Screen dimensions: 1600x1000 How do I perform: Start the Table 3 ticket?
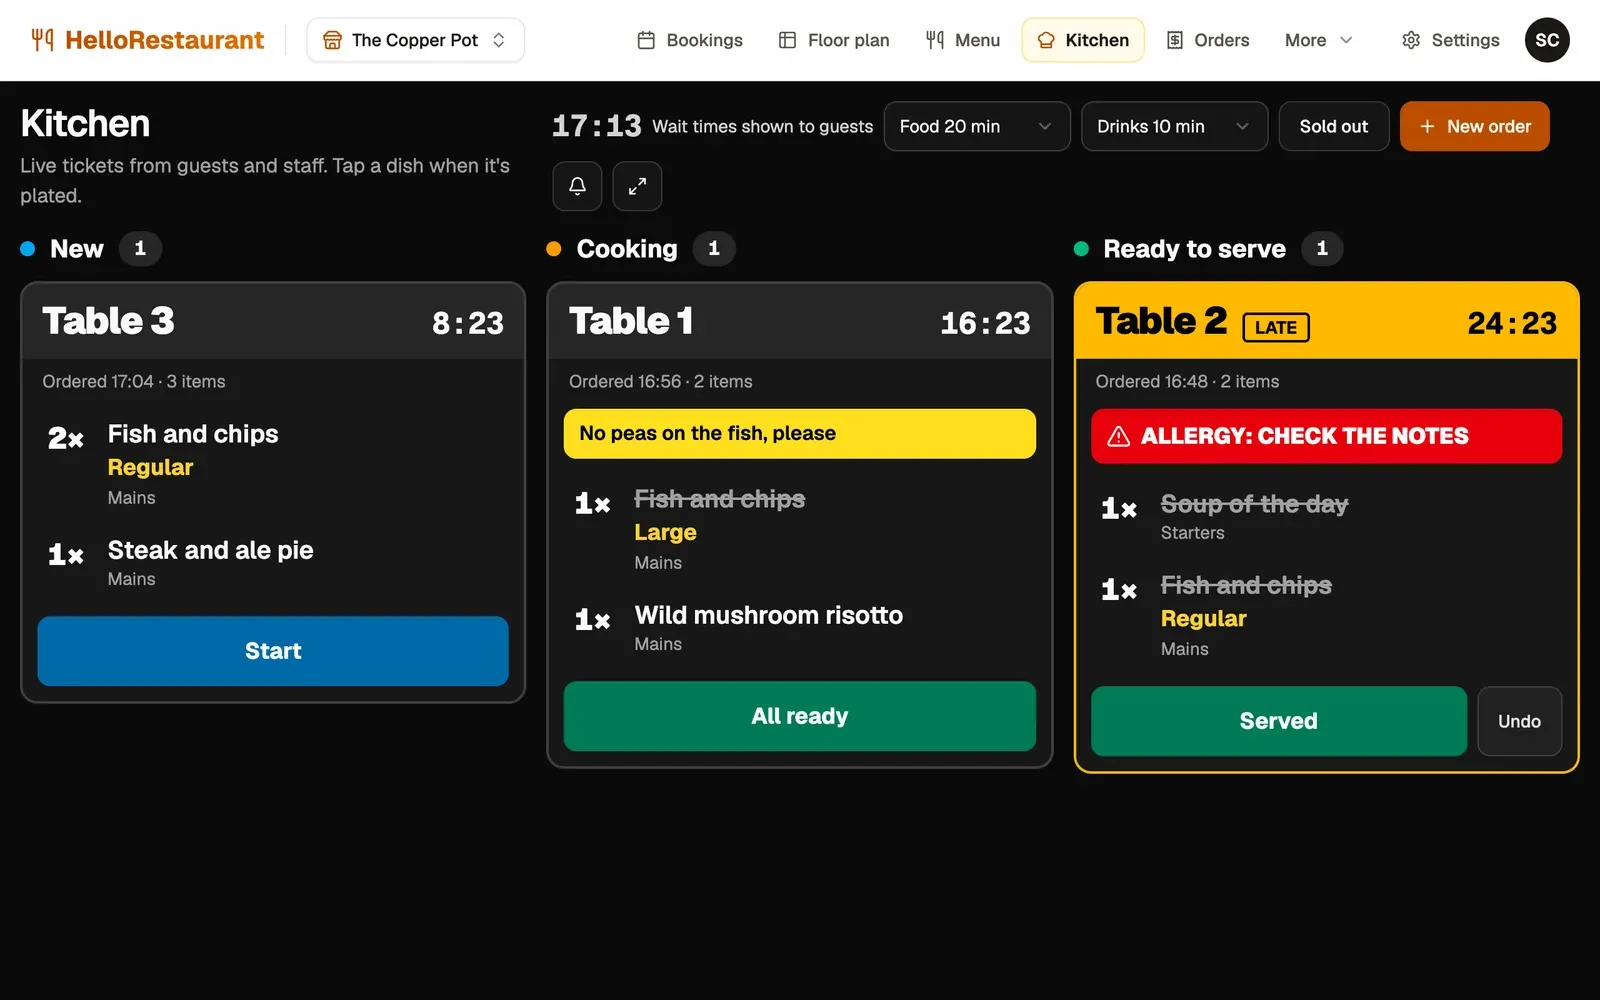tap(273, 651)
